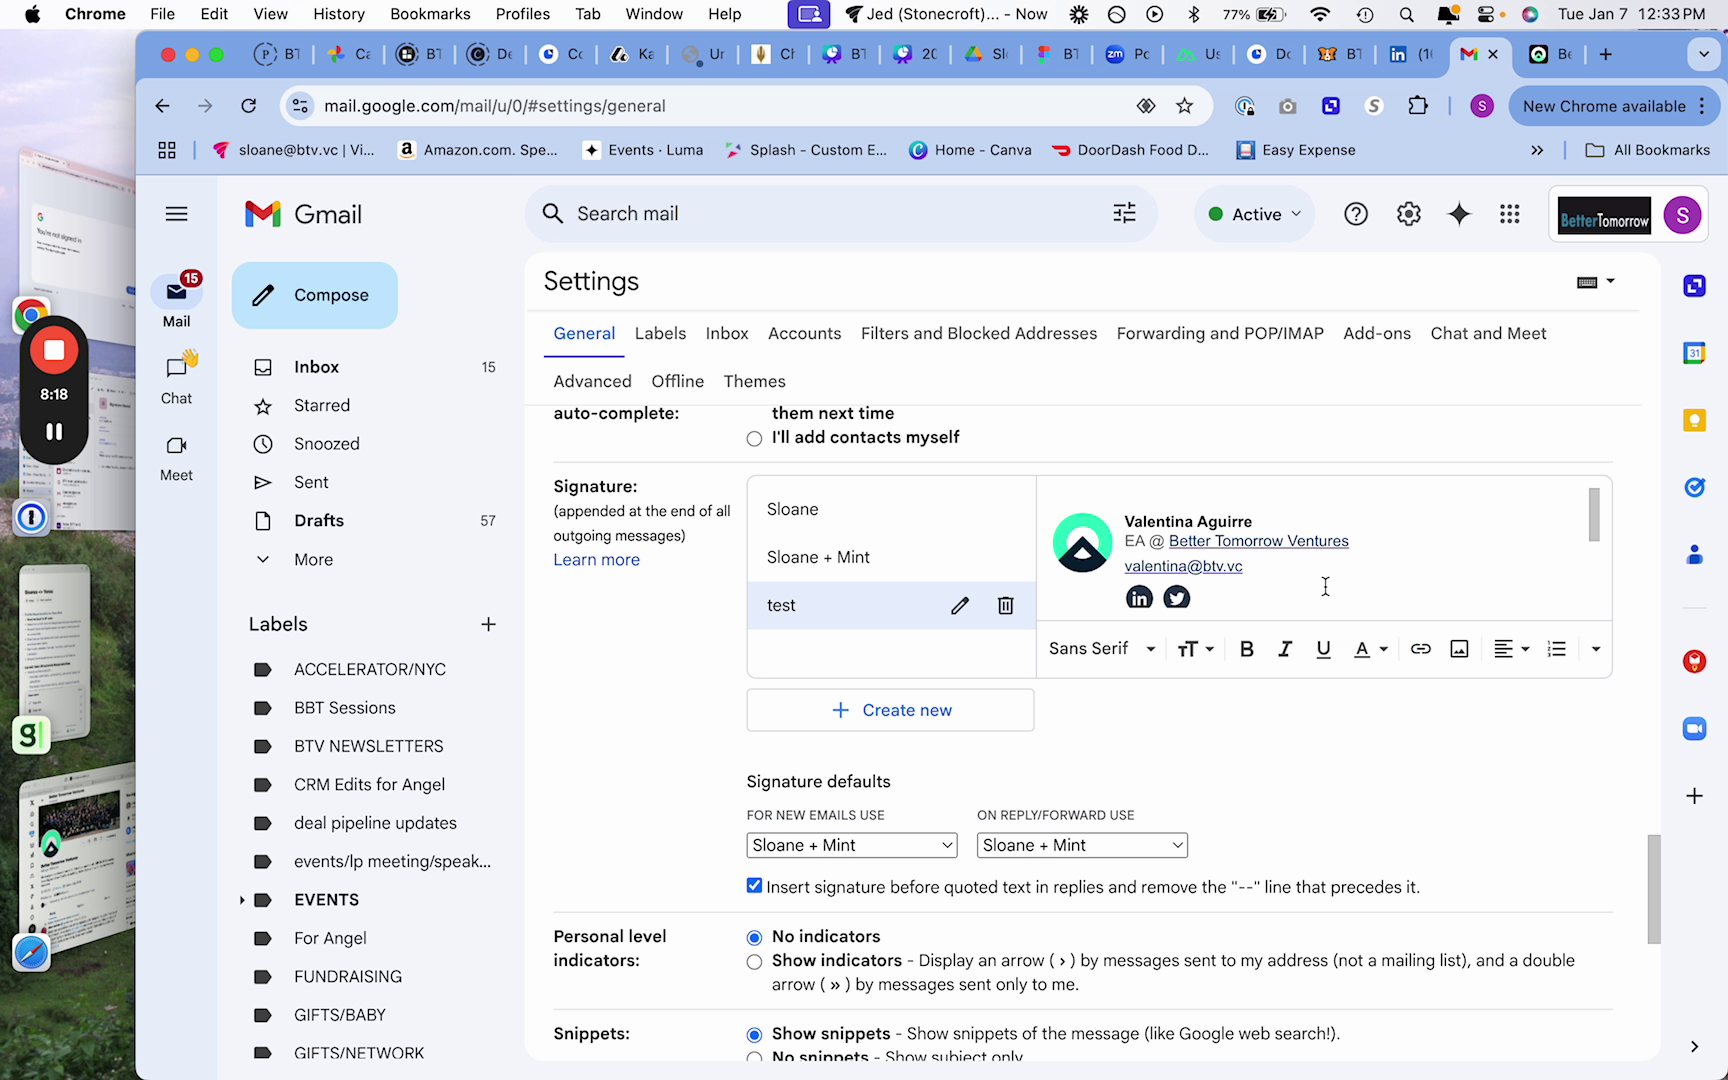Expand the EVENTS label tree
Viewport: 1728px width, 1080px height.
[x=242, y=900]
